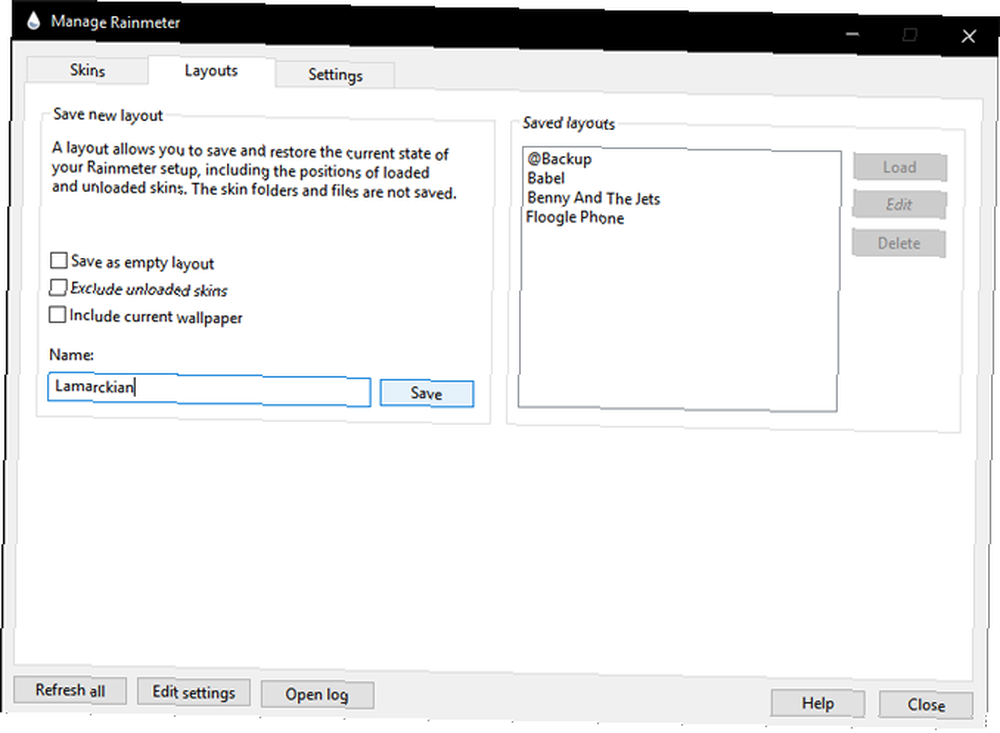Switch to the Skins tab
The width and height of the screenshot is (1000, 733).
pyautogui.click(x=87, y=70)
